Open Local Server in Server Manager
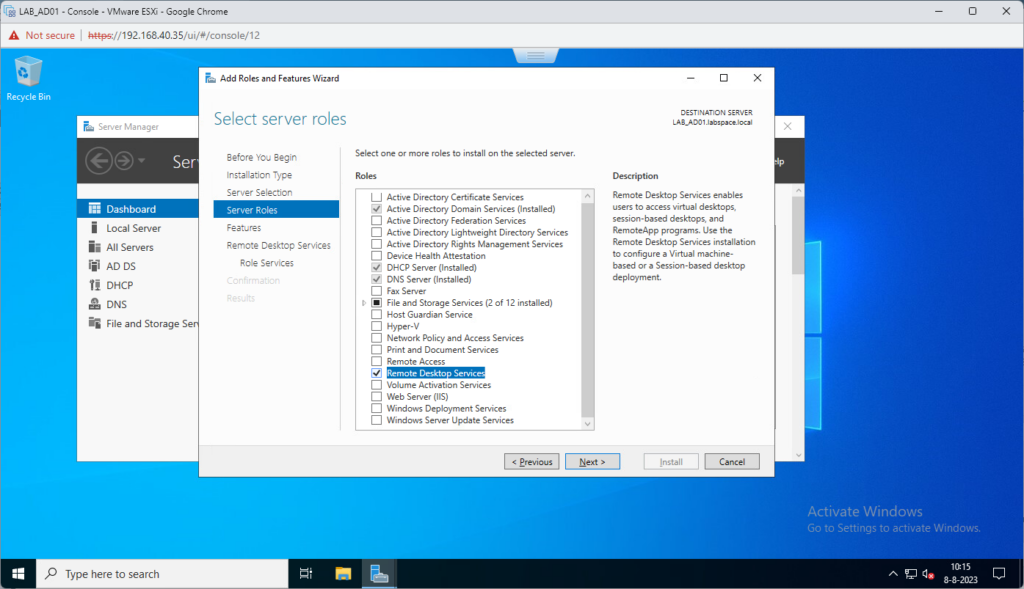The width and height of the screenshot is (1024, 589). tap(138, 228)
